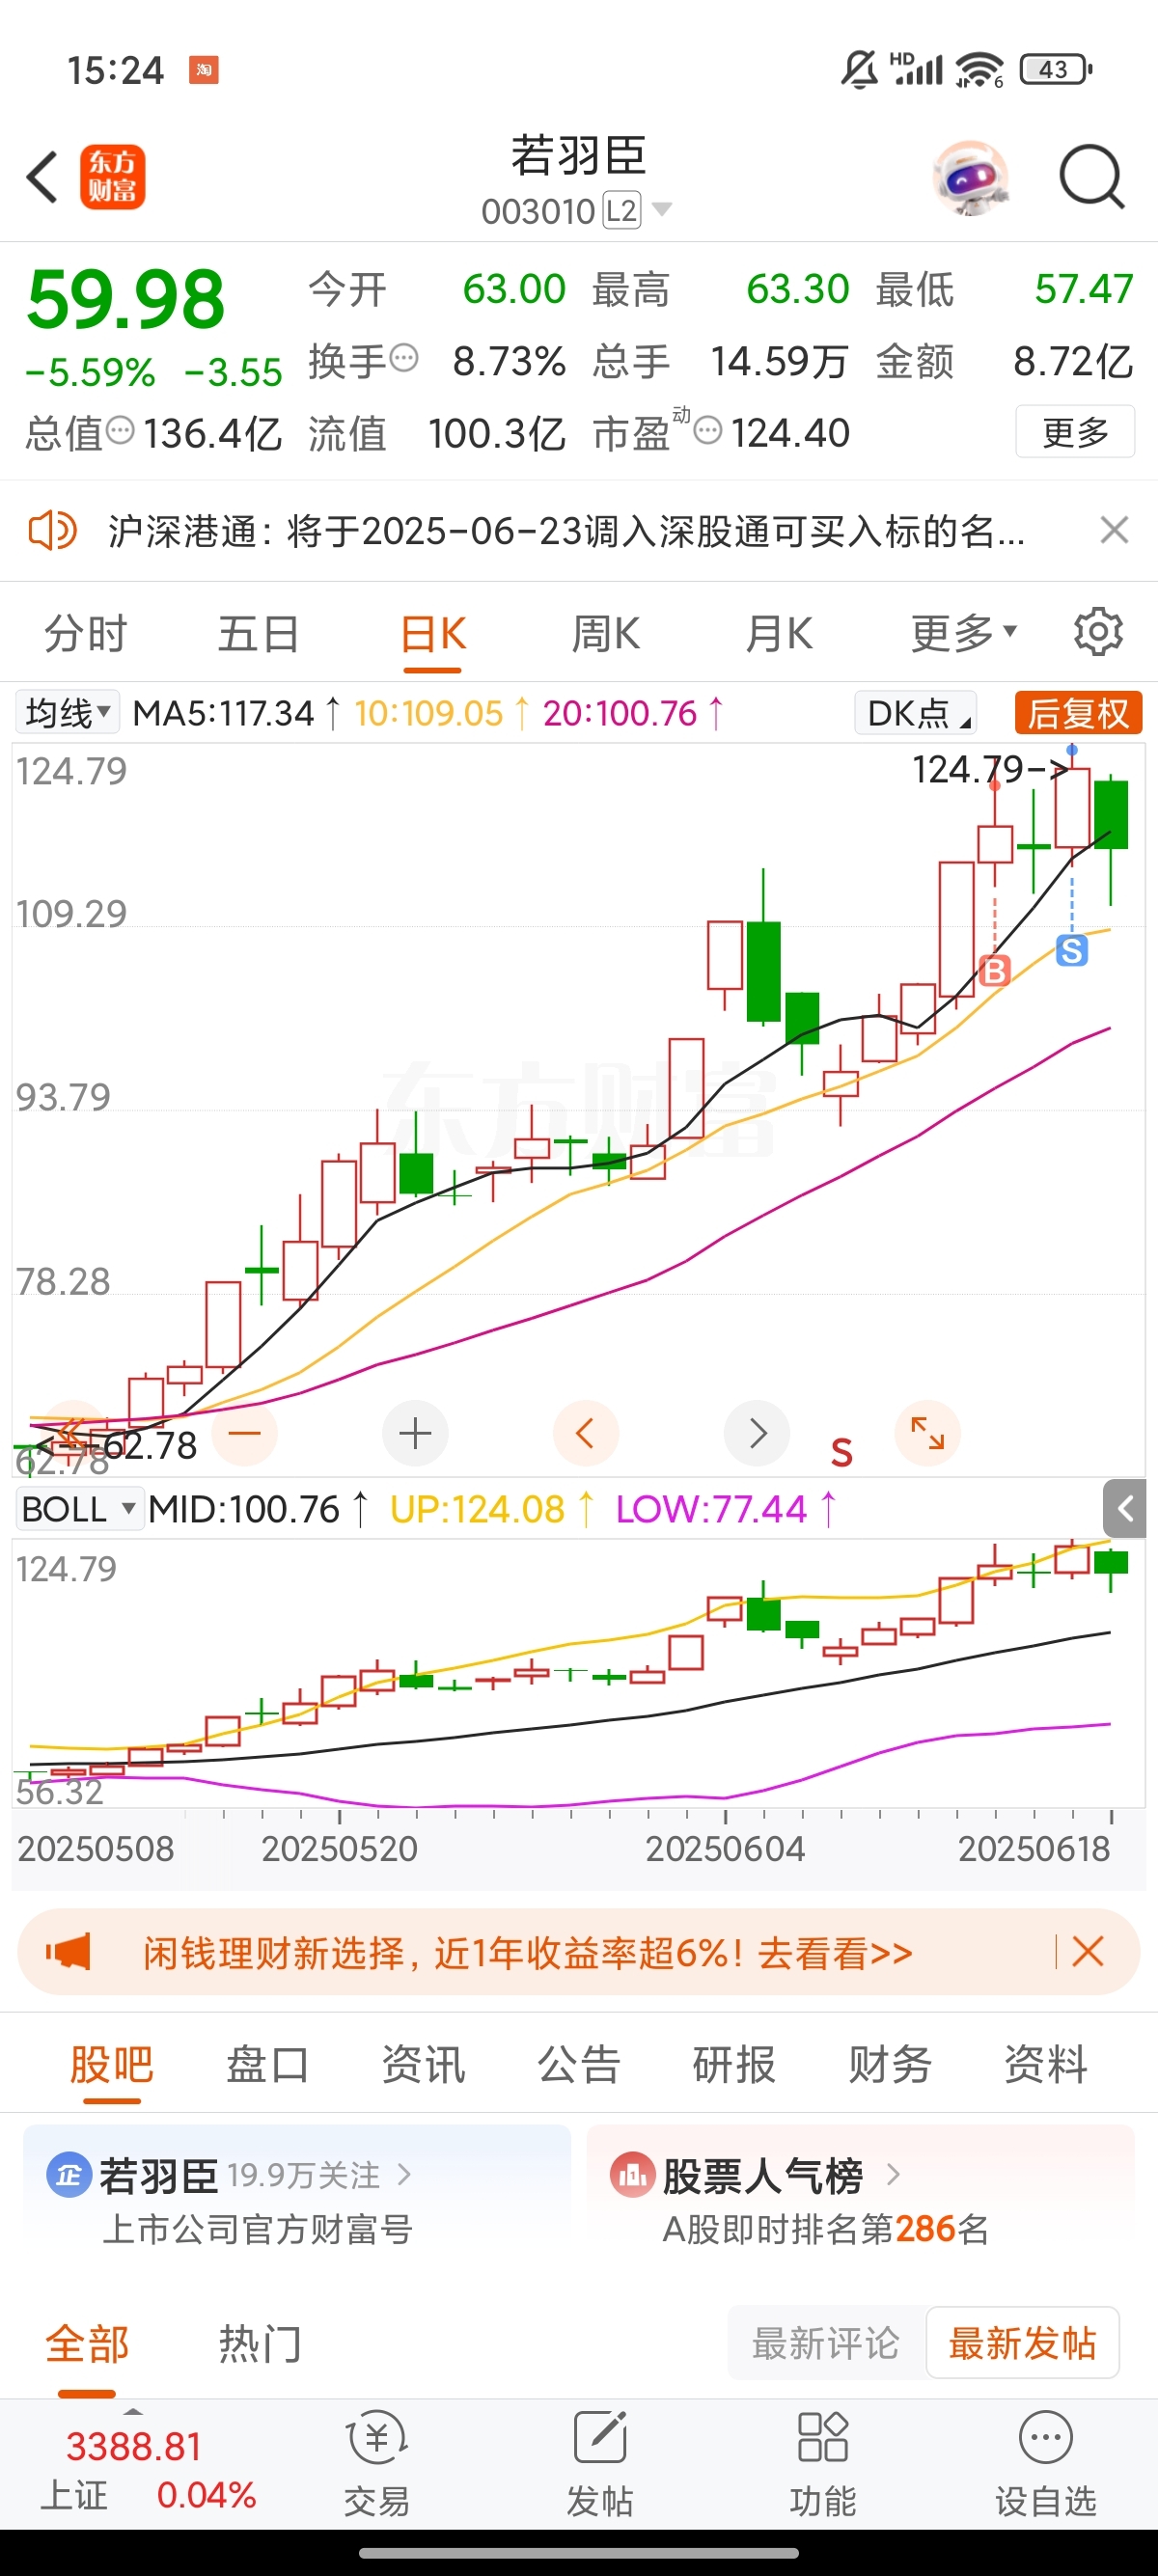Screen dimensions: 1158x2576
Task: Toggle the 后复权 adjustment mode
Action: [1078, 713]
